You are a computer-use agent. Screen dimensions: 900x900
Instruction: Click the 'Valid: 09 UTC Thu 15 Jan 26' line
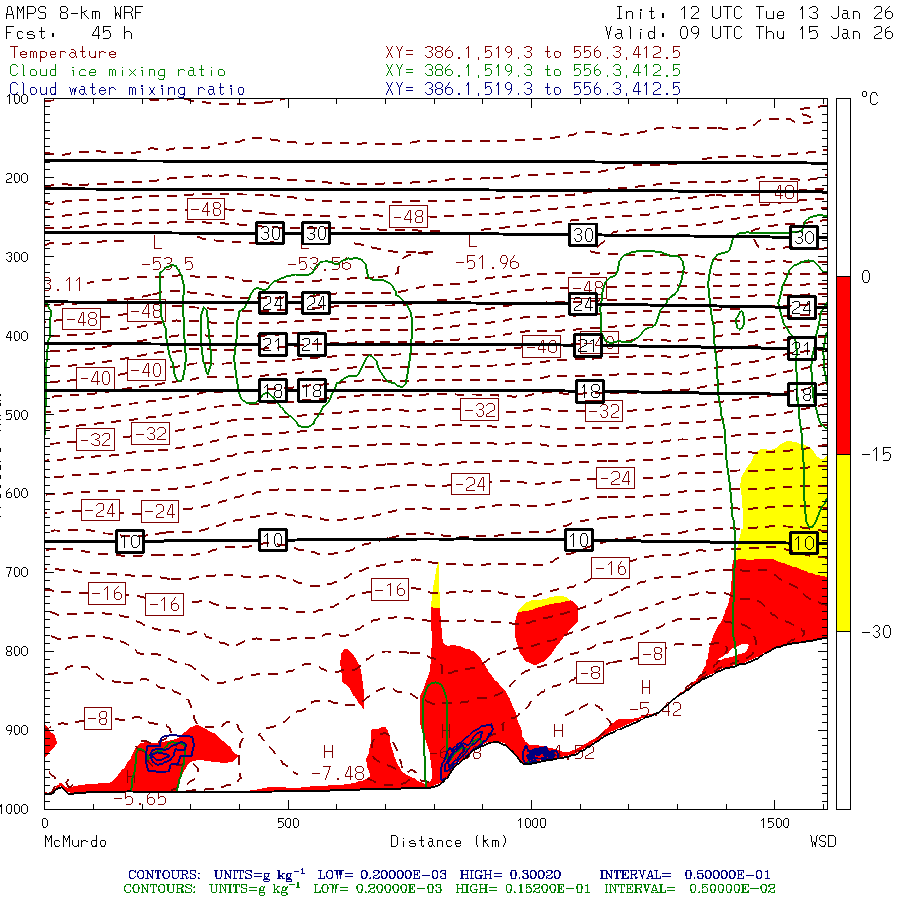(749, 33)
